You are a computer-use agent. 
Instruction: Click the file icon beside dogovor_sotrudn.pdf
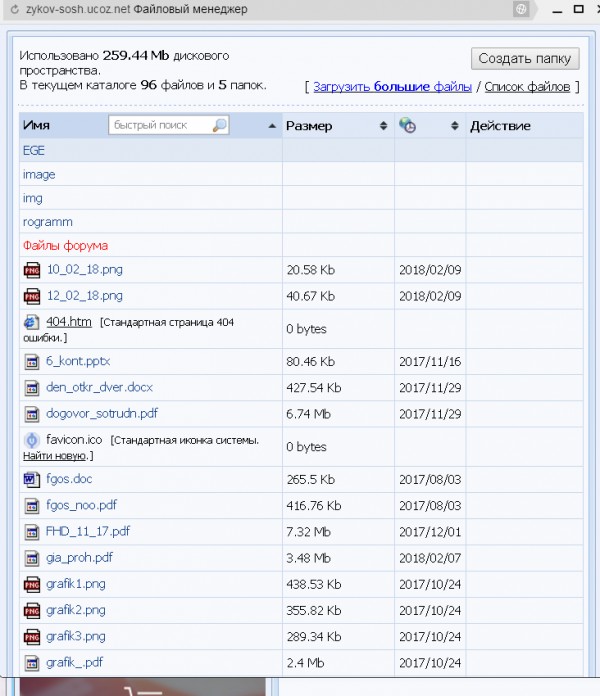pyautogui.click(x=32, y=414)
